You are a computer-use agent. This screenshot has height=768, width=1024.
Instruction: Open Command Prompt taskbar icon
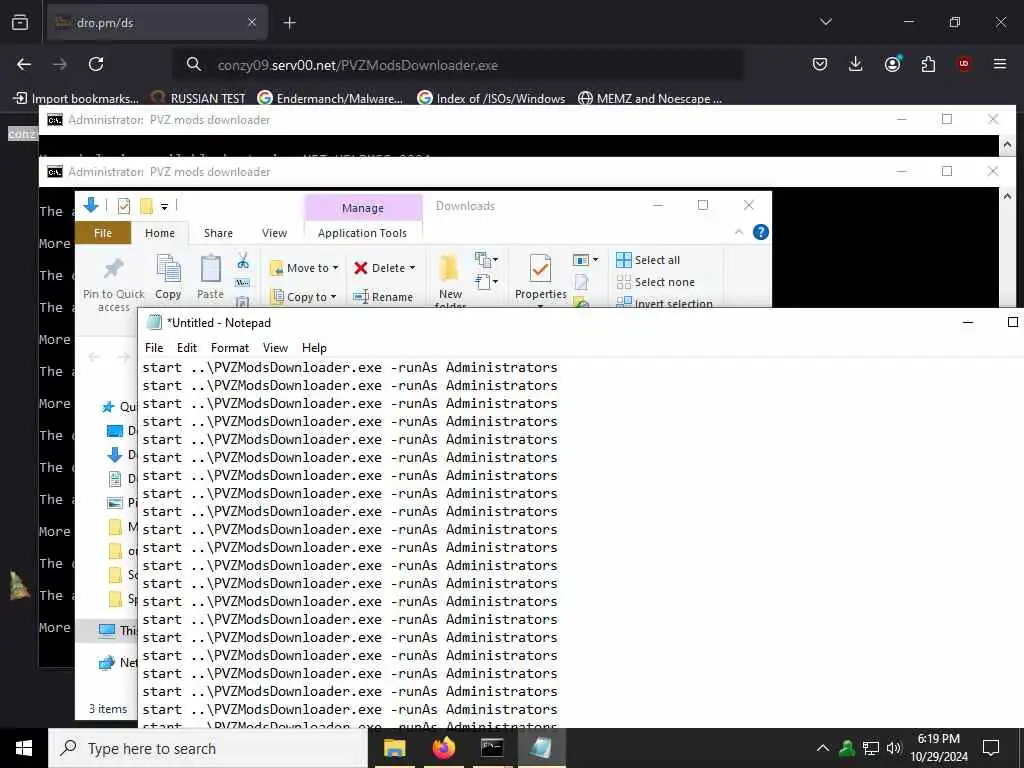point(492,748)
